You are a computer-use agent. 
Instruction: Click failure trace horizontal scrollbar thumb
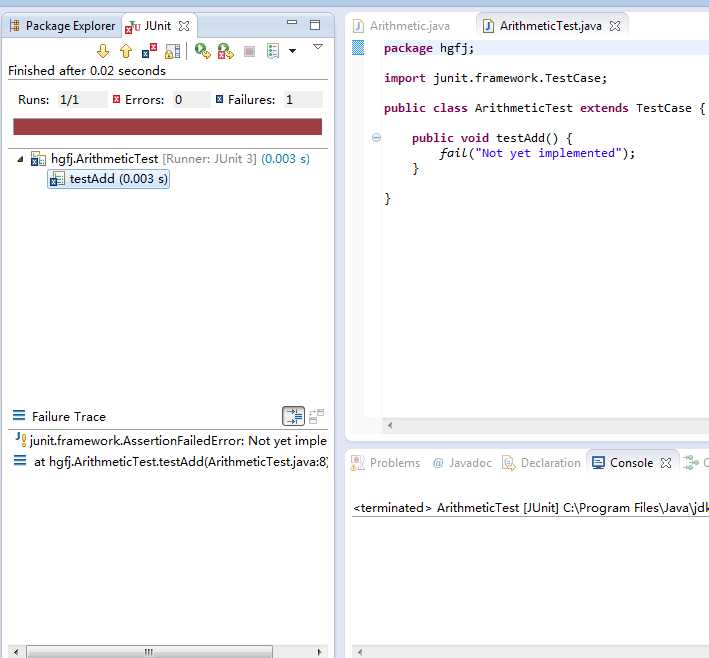click(149, 652)
